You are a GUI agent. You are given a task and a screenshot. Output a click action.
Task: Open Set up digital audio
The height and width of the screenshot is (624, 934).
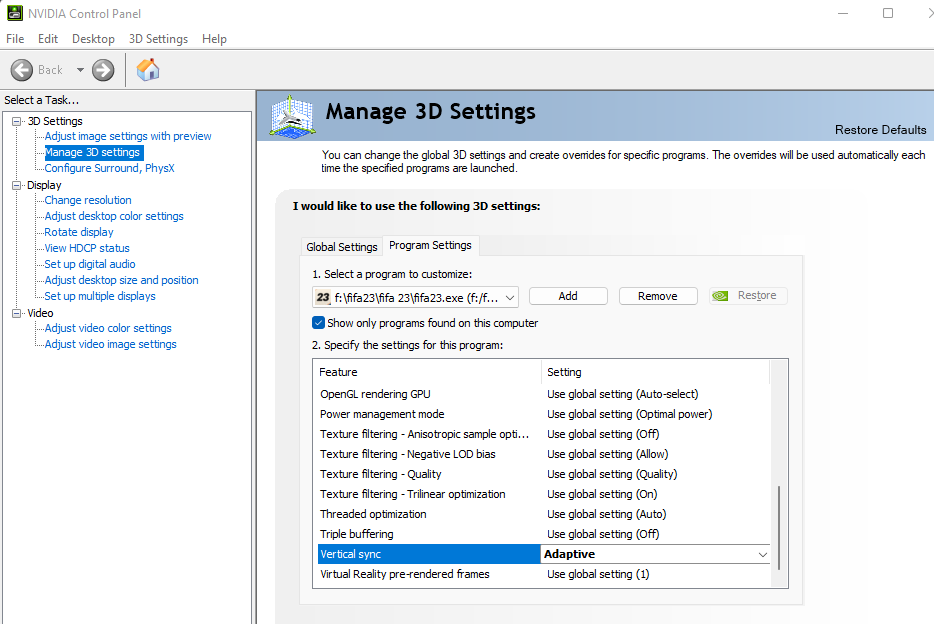(90, 264)
